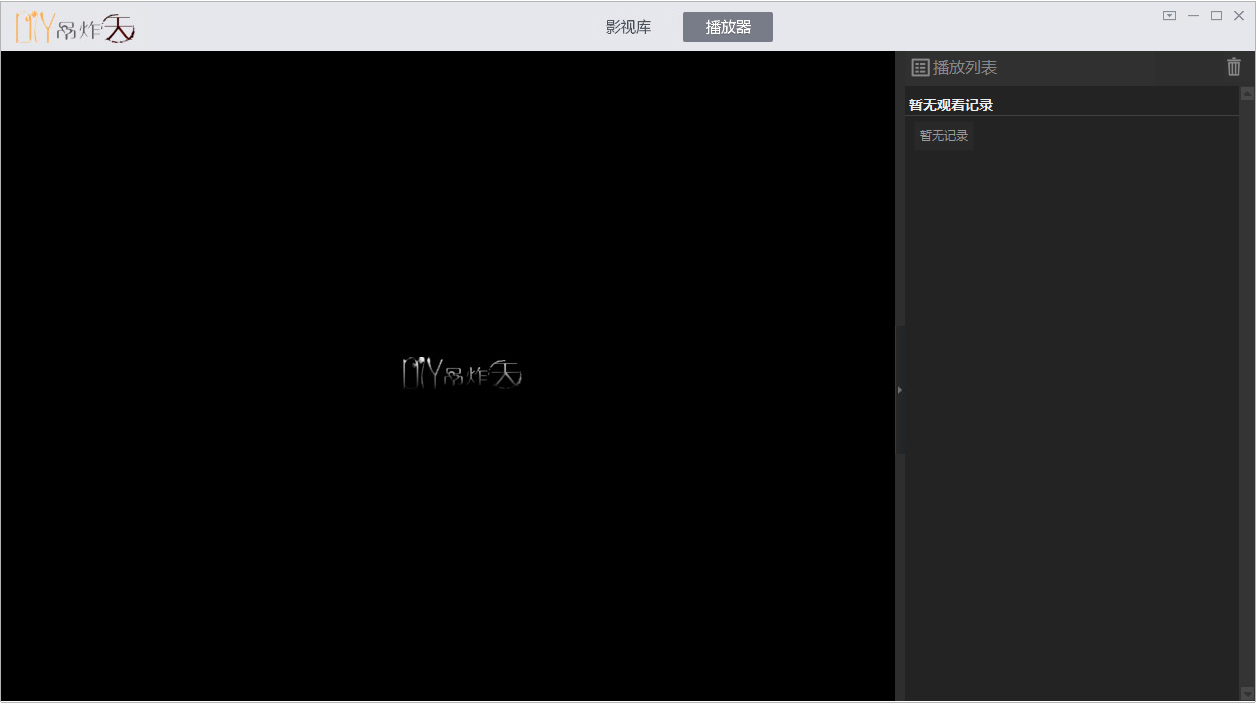The image size is (1256, 704).
Task: Minimize the player window
Action: [1193, 15]
